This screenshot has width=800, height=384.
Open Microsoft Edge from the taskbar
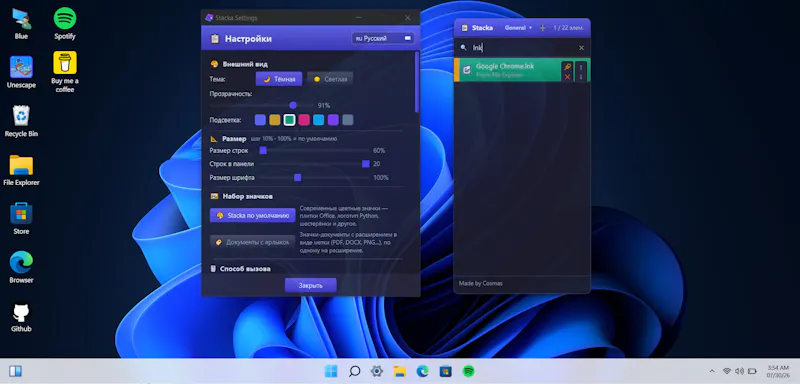(422, 371)
